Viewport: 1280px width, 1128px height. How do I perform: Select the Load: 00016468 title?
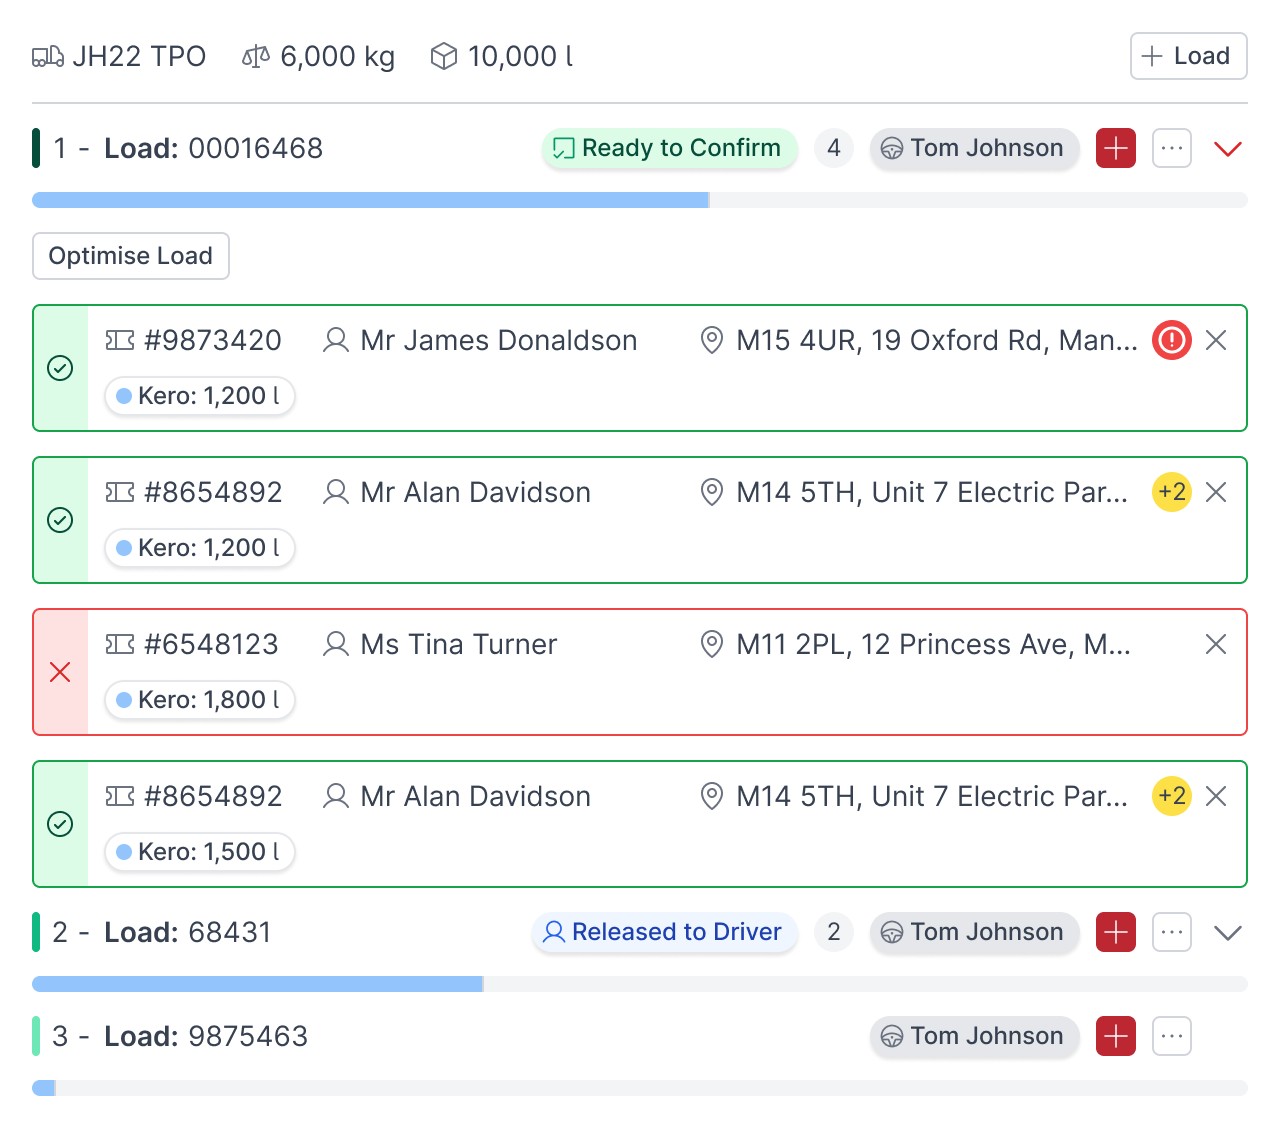(x=214, y=148)
